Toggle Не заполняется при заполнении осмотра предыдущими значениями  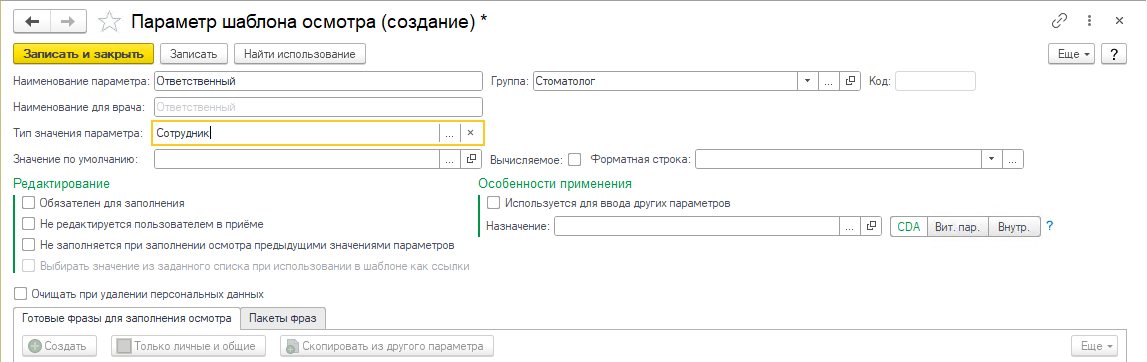[29, 244]
